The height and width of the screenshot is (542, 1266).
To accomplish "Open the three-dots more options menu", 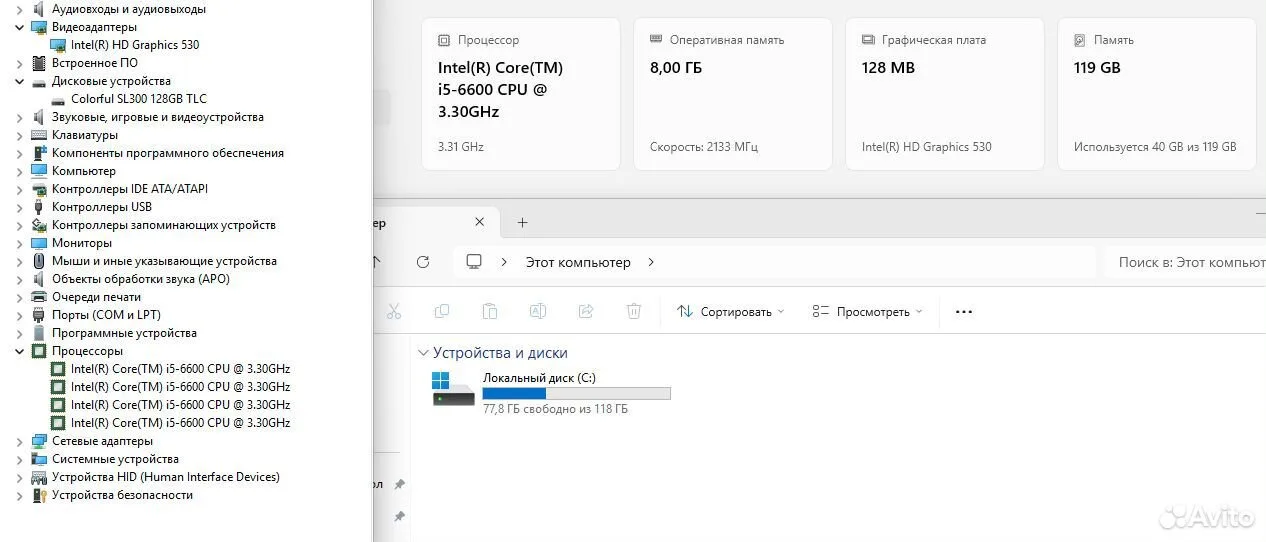I will 963,312.
